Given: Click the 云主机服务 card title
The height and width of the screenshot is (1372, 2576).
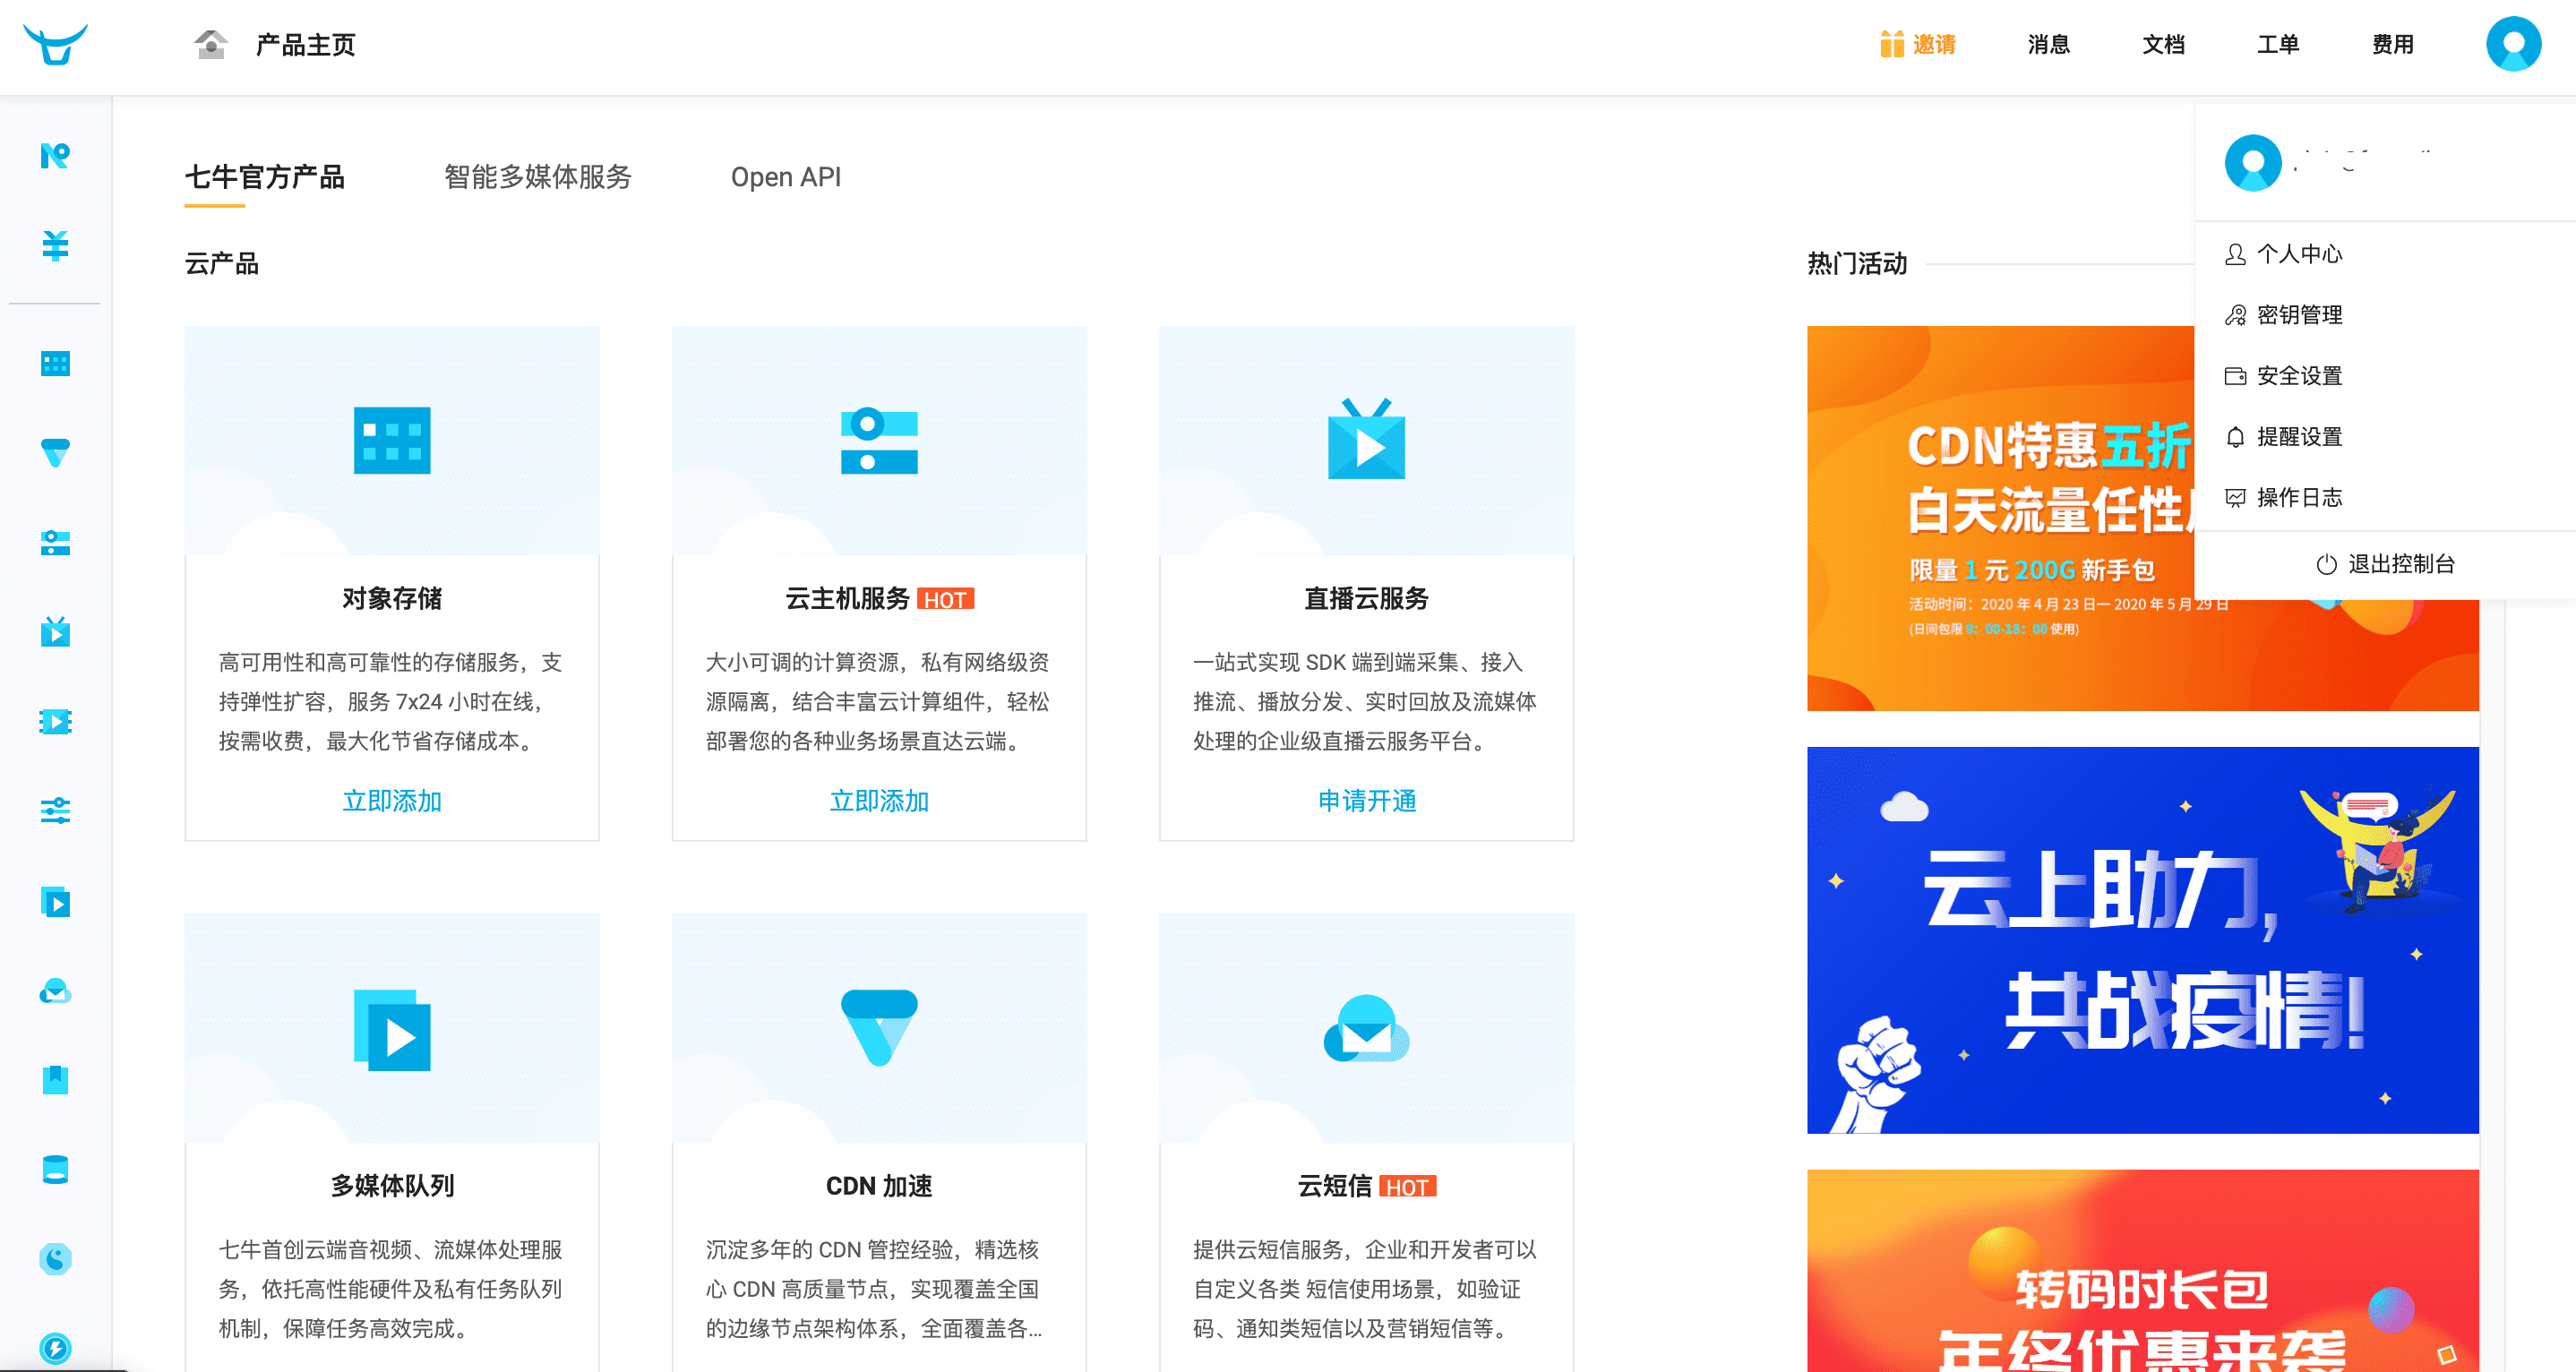Looking at the screenshot, I should [847, 598].
